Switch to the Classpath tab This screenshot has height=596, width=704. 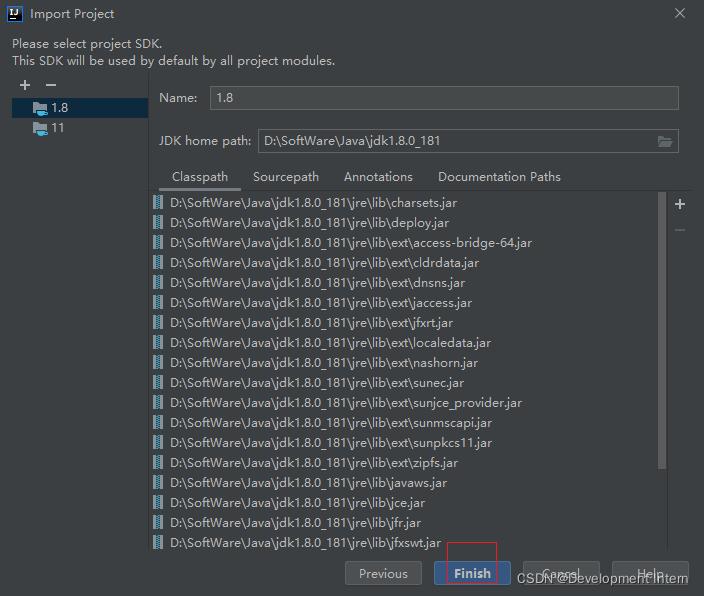[200, 177]
